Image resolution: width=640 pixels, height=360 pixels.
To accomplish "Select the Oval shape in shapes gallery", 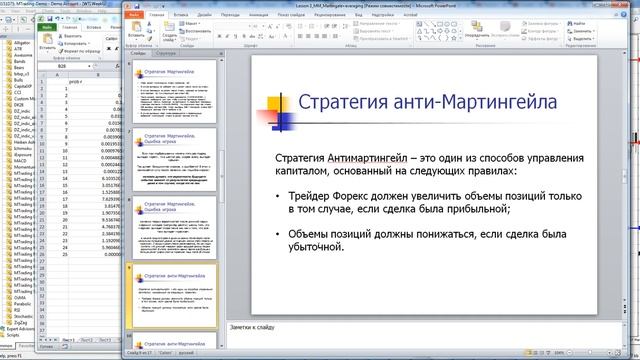I will (x=447, y=24).
